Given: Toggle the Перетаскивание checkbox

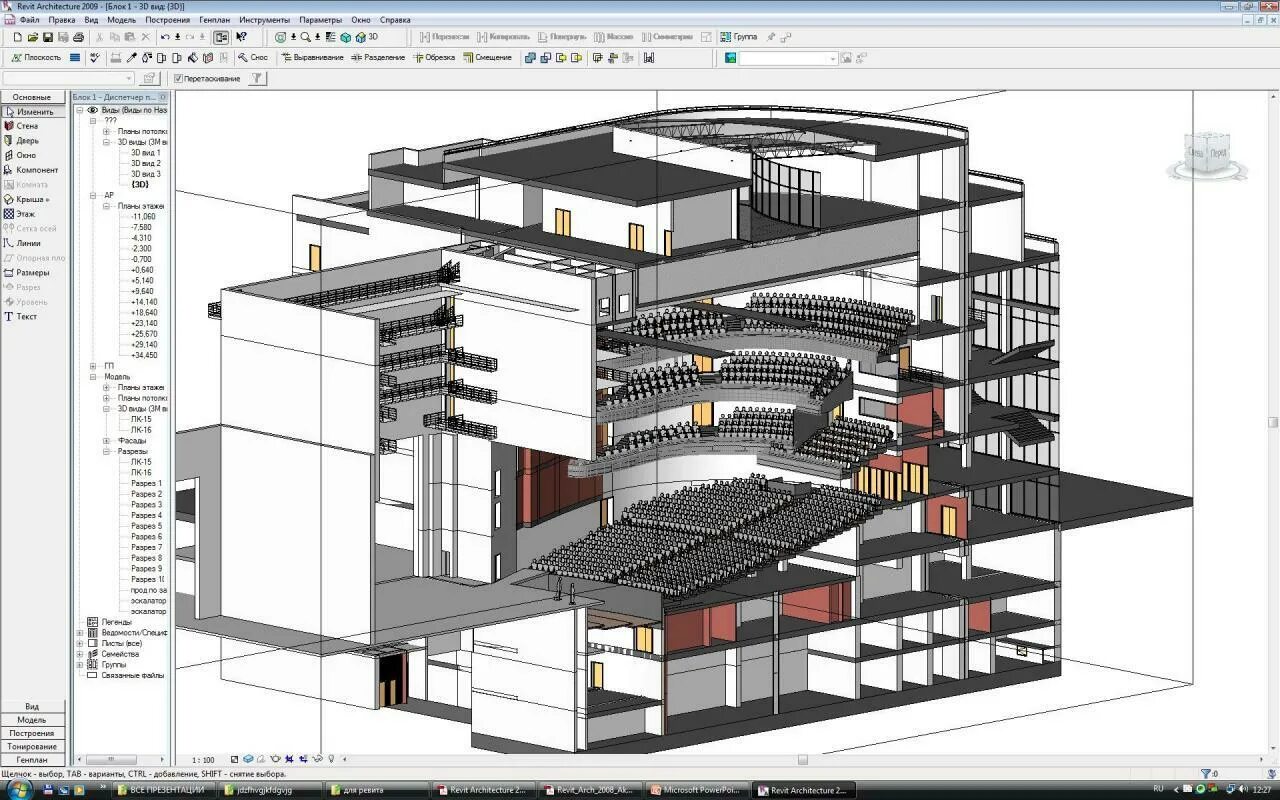Looking at the screenshot, I should point(178,78).
